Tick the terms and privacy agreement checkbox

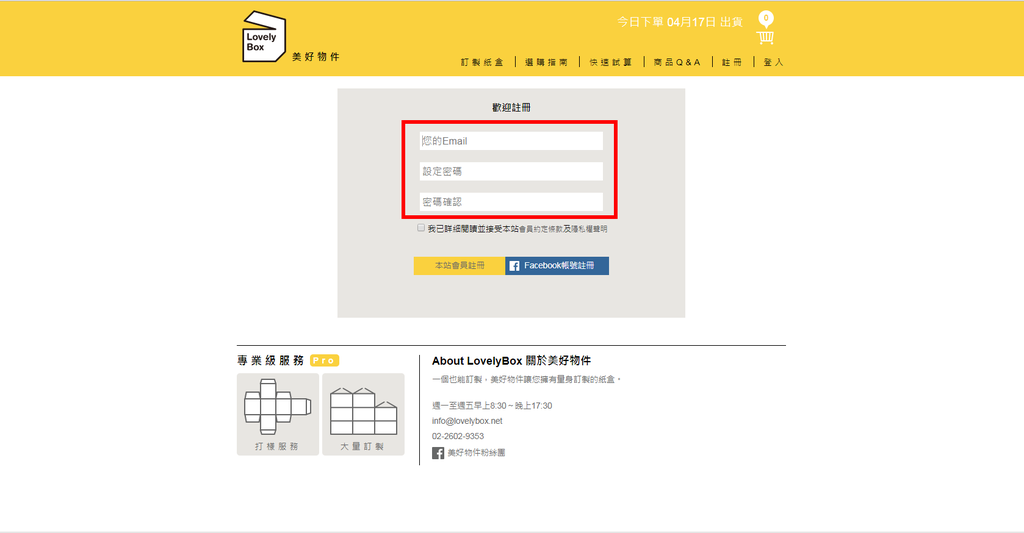coord(421,228)
